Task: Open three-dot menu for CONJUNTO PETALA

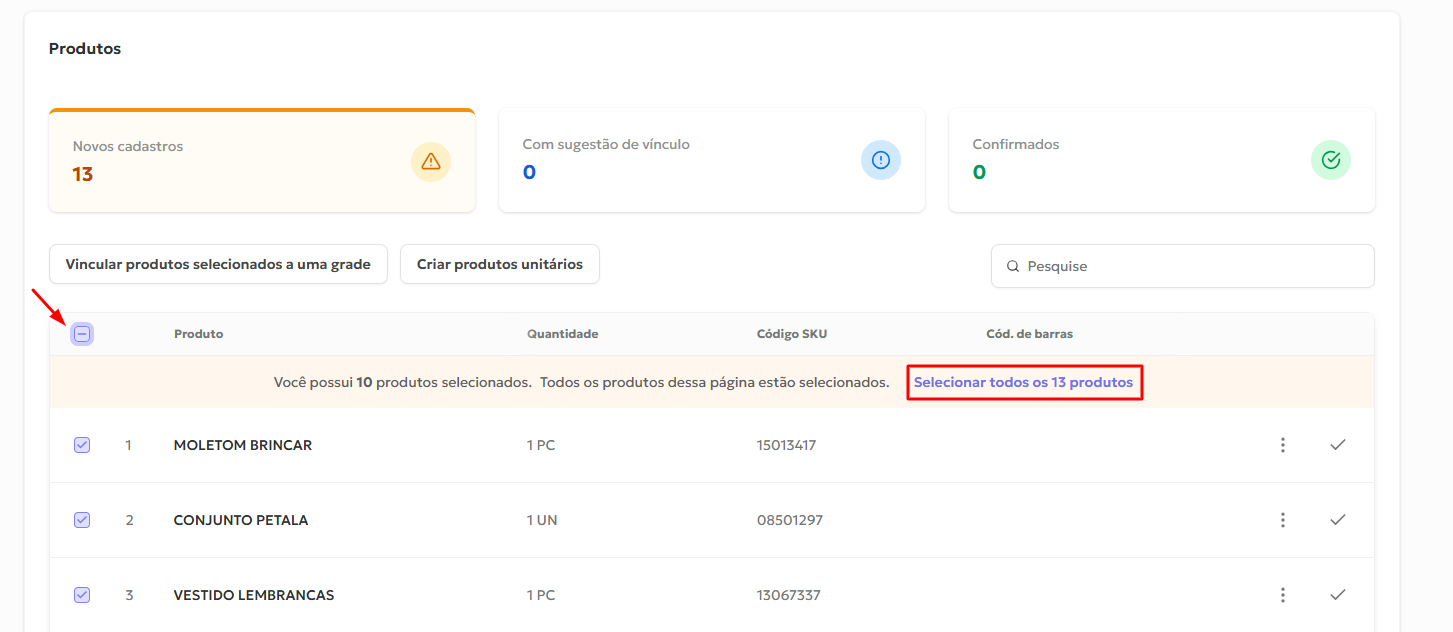Action: coord(1282,520)
